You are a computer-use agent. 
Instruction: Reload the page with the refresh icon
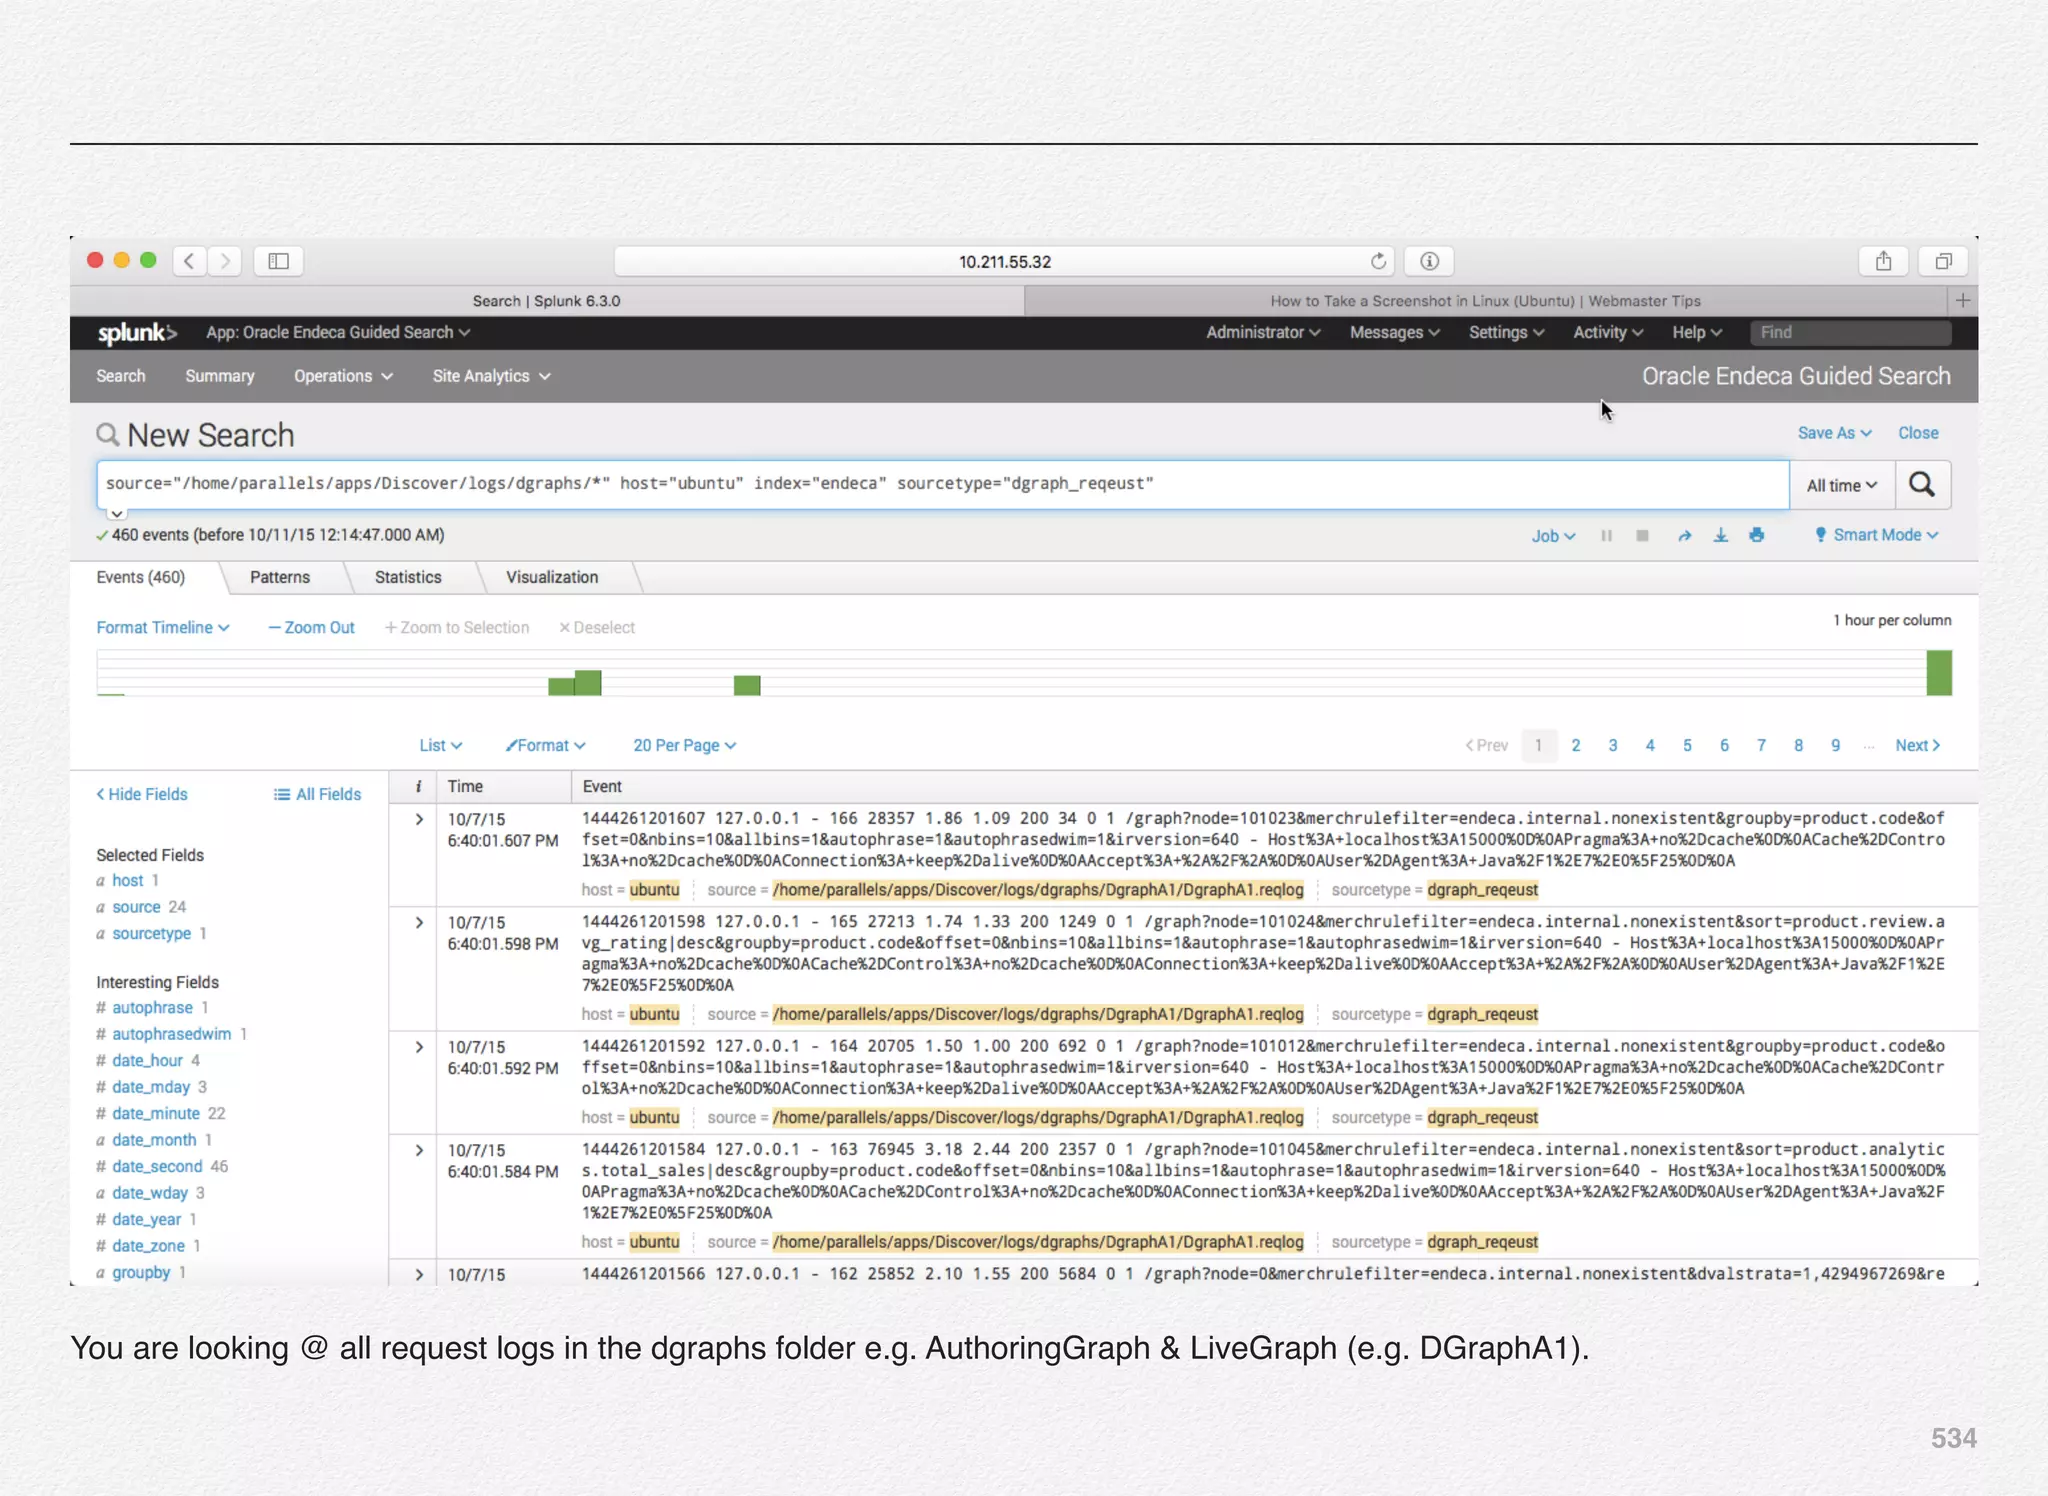tap(1378, 261)
